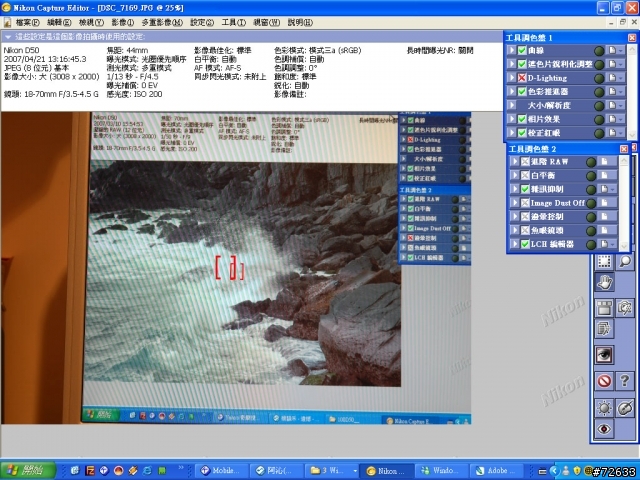Click the camera-with-brush icon in the toolbox
Screen dimensions: 640x480
coord(624,308)
